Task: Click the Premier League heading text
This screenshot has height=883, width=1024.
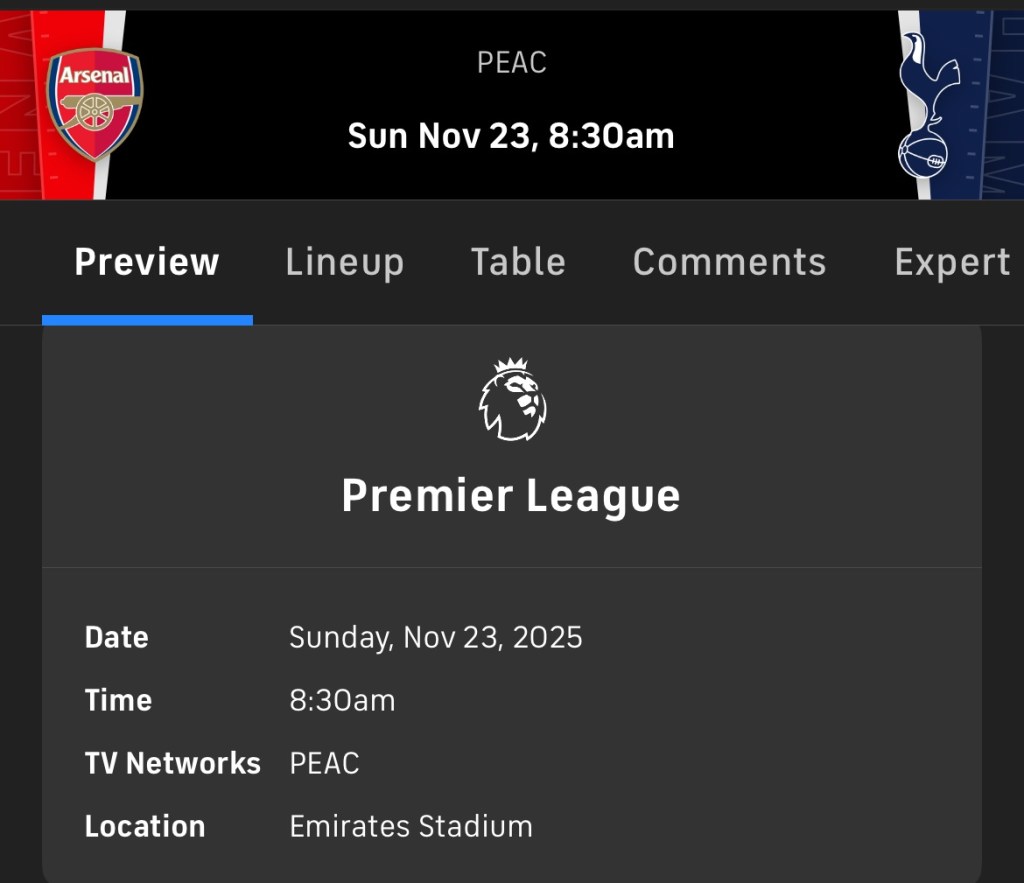Action: [x=511, y=496]
